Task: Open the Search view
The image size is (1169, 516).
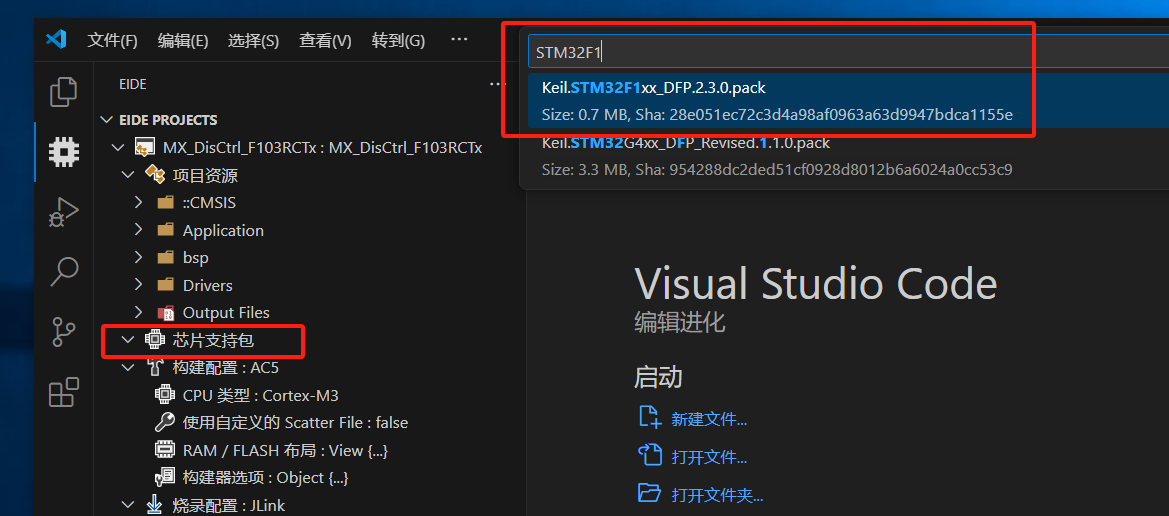Action: click(x=64, y=271)
